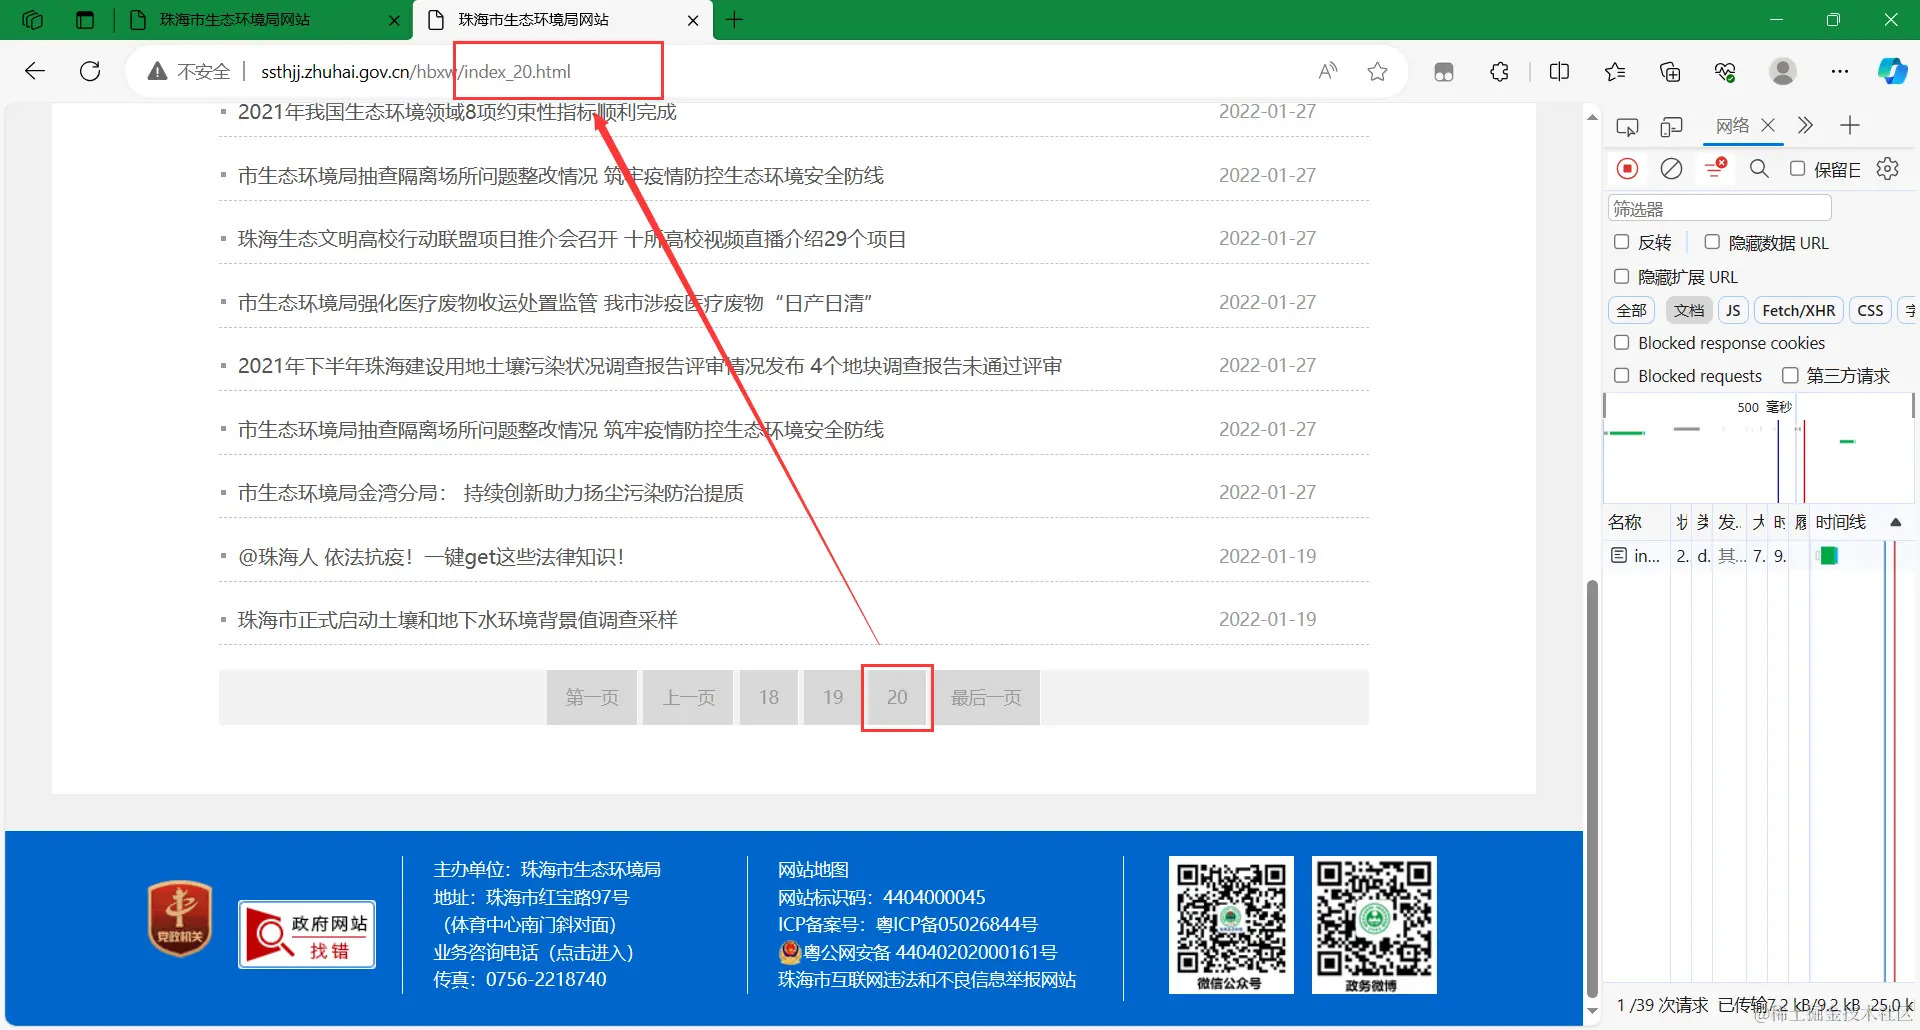Select the 网络 DevTools tab
The width and height of the screenshot is (1920, 1030).
(1732, 126)
